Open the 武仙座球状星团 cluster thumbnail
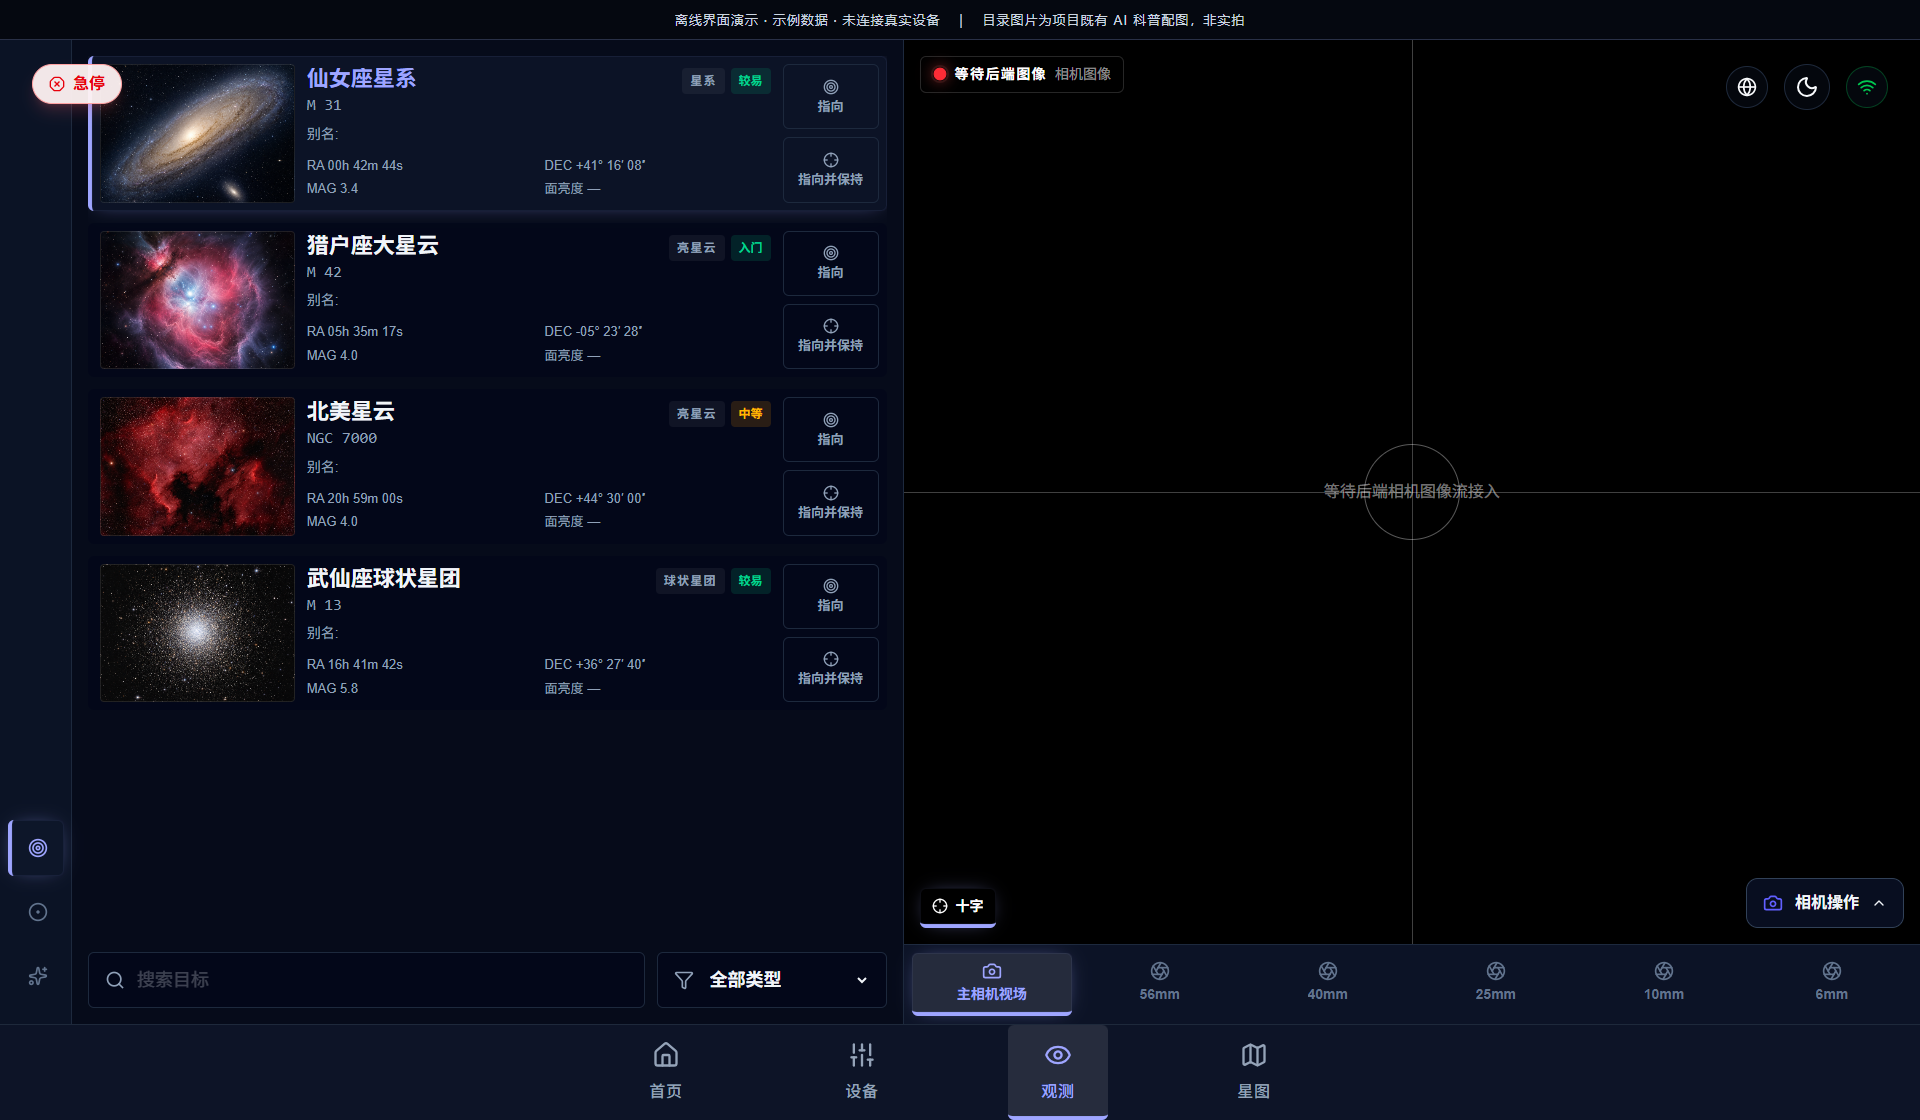Image resolution: width=1920 pixels, height=1120 pixels. click(x=197, y=633)
